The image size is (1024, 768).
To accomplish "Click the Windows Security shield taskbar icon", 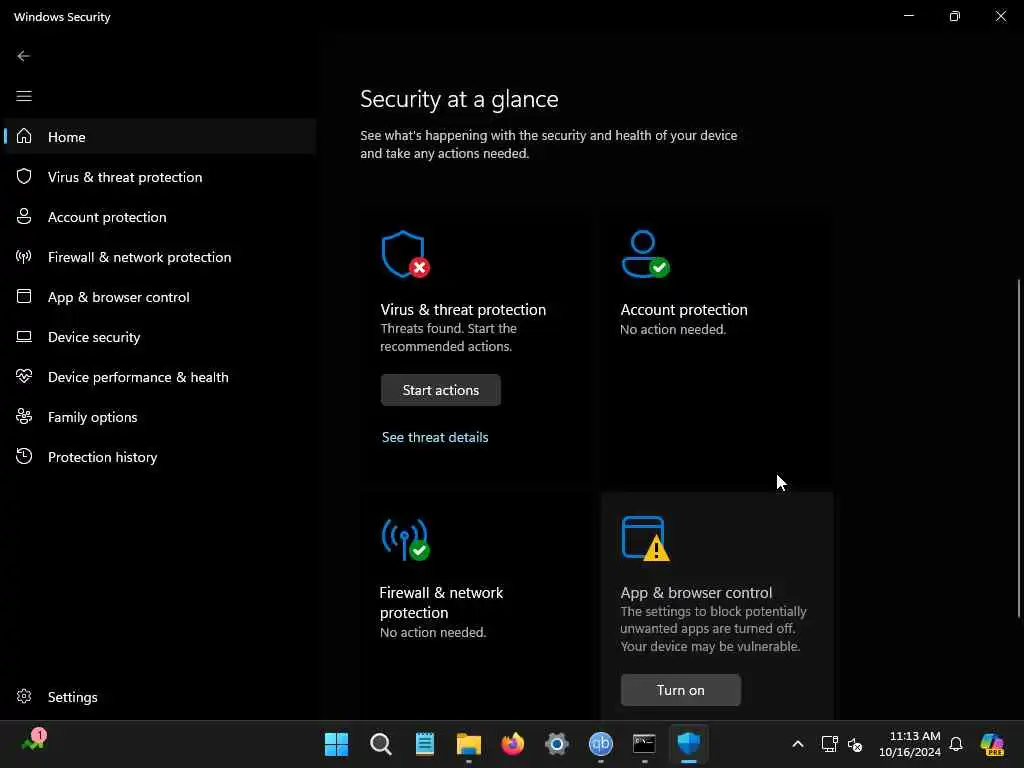I will tap(689, 744).
